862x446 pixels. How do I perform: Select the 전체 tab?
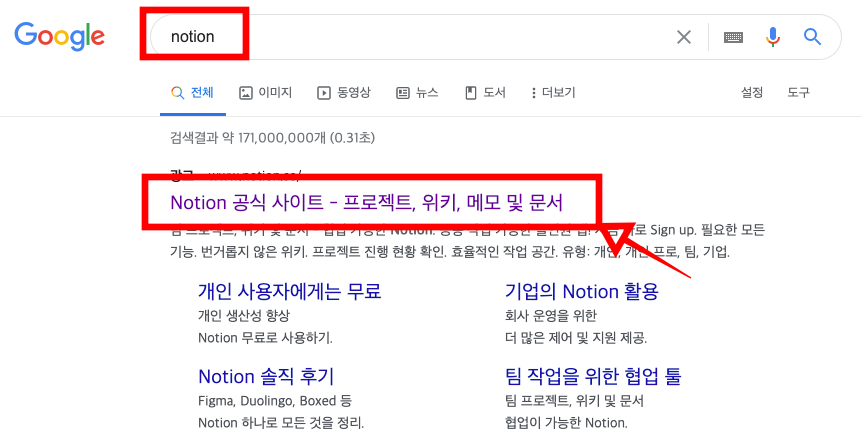click(192, 92)
